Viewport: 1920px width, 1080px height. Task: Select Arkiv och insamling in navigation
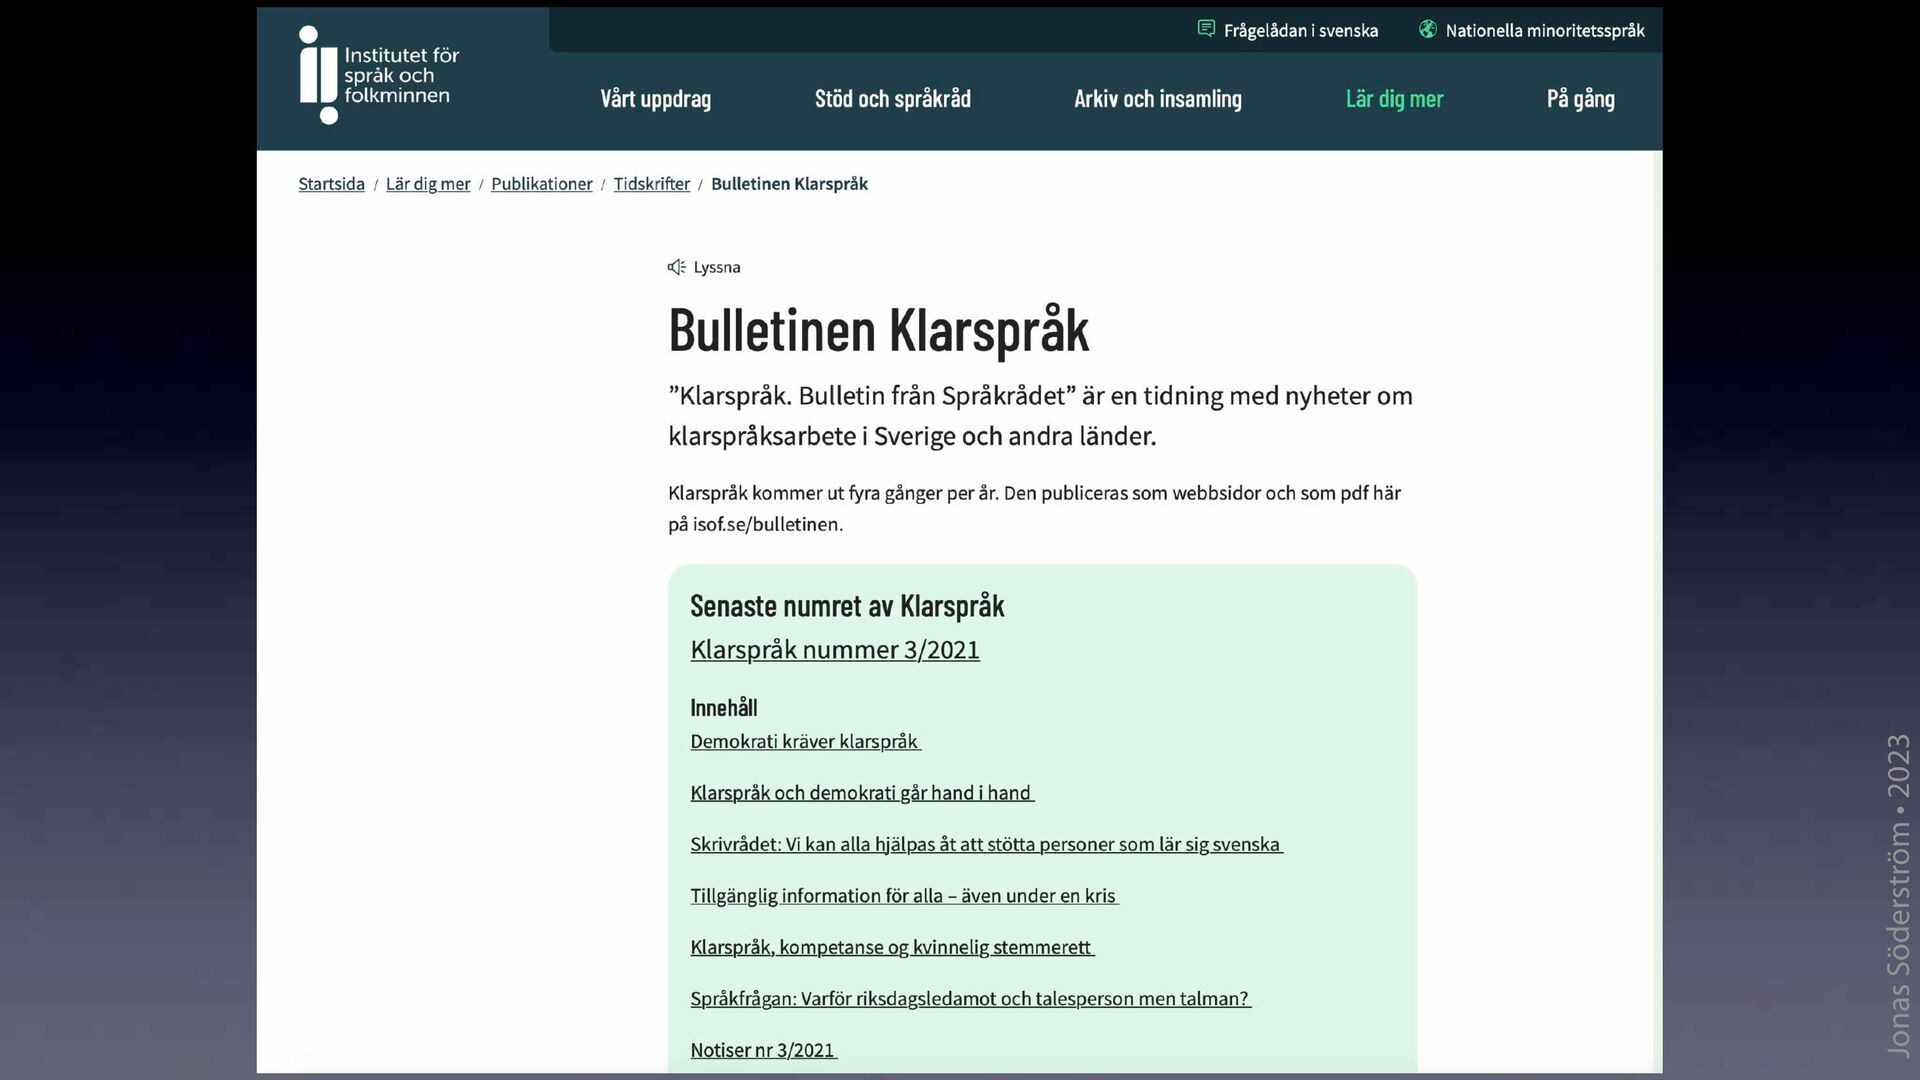tap(1157, 99)
